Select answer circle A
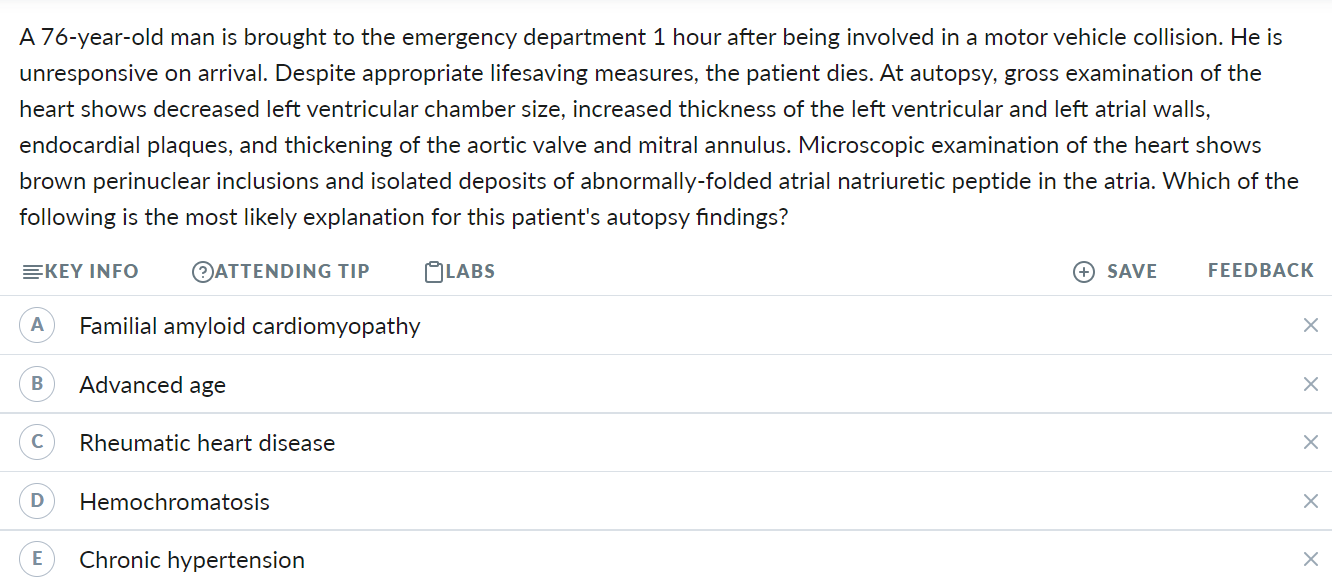The width and height of the screenshot is (1332, 579). (37, 325)
